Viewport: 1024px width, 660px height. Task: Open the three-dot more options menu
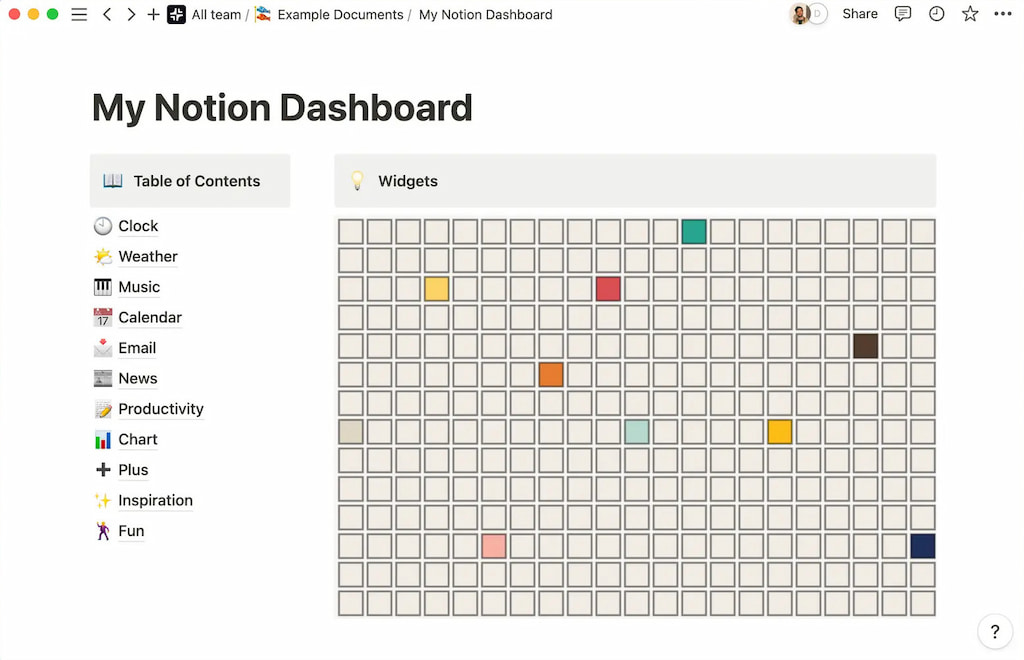tap(1003, 14)
